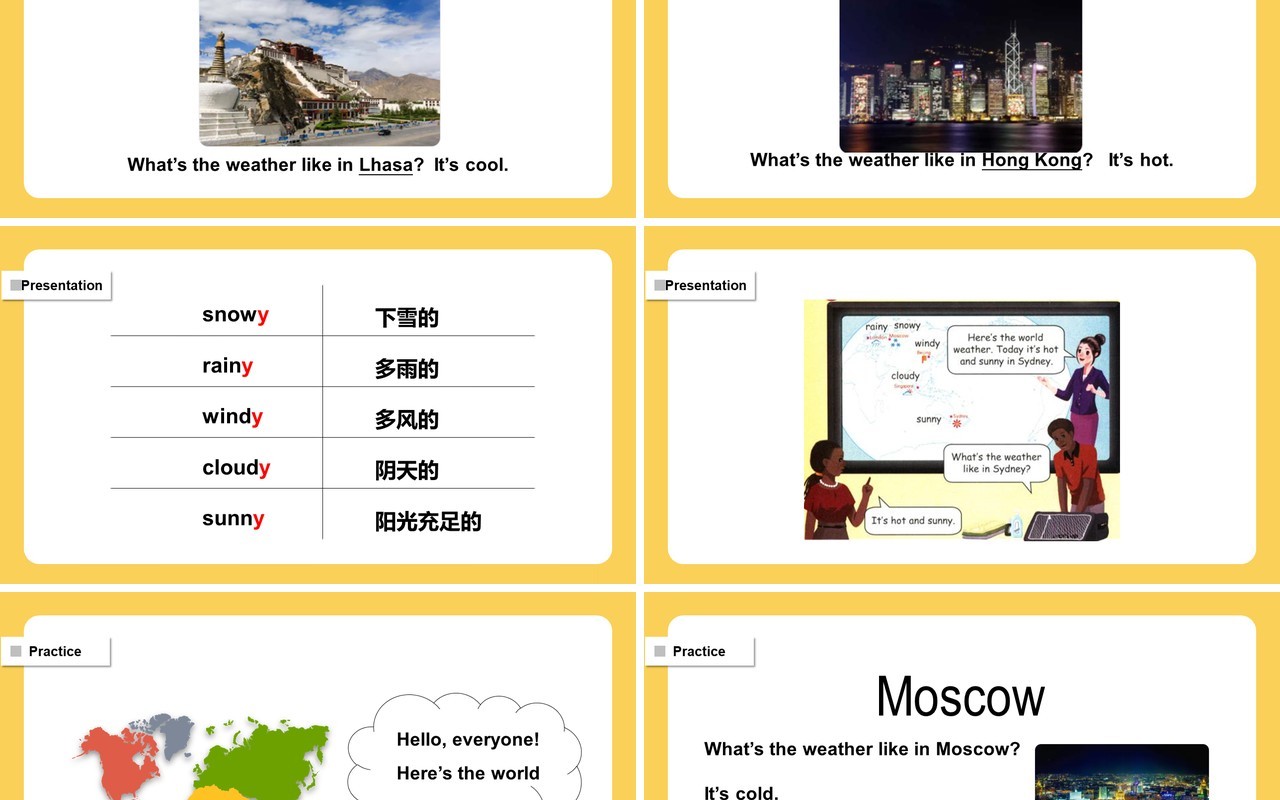Click the "It's hot and sunny." speech bubble
The height and width of the screenshot is (800, 1280).
913,520
